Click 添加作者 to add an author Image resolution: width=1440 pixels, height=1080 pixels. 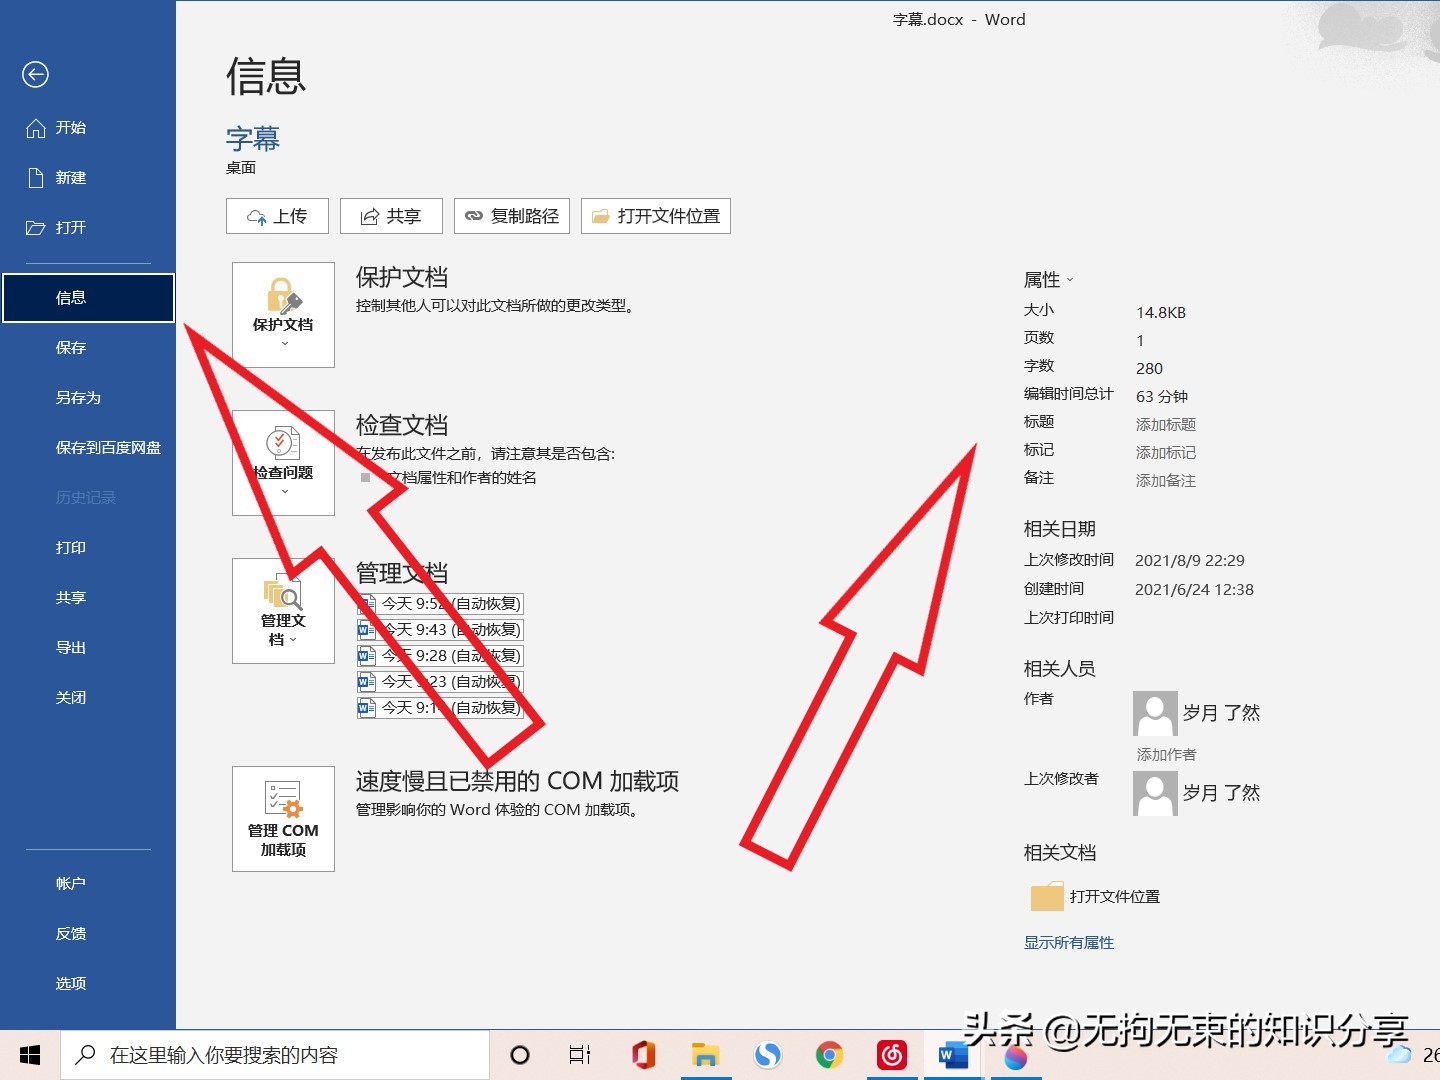(x=1166, y=755)
